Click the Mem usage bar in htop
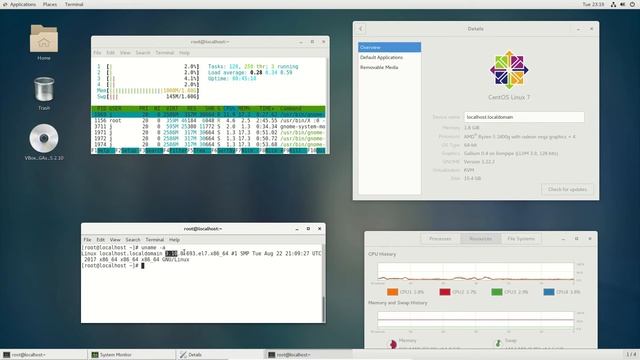This screenshot has width=640, height=360. pos(148,91)
